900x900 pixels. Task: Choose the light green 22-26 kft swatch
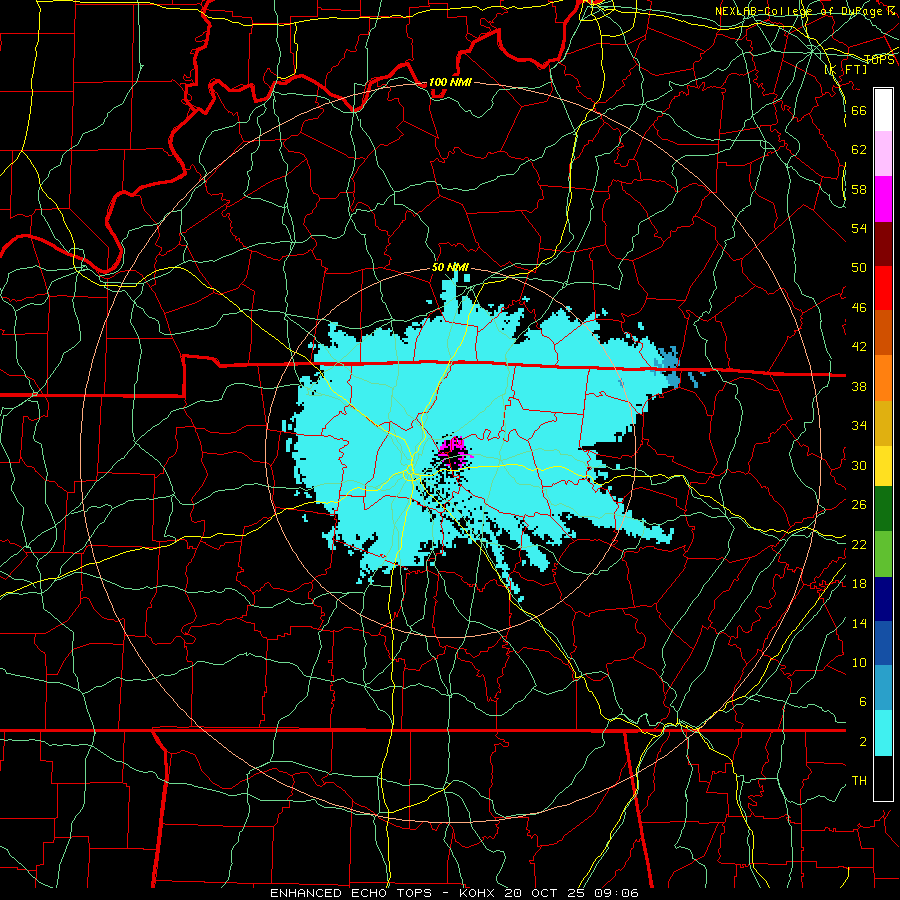(883, 554)
